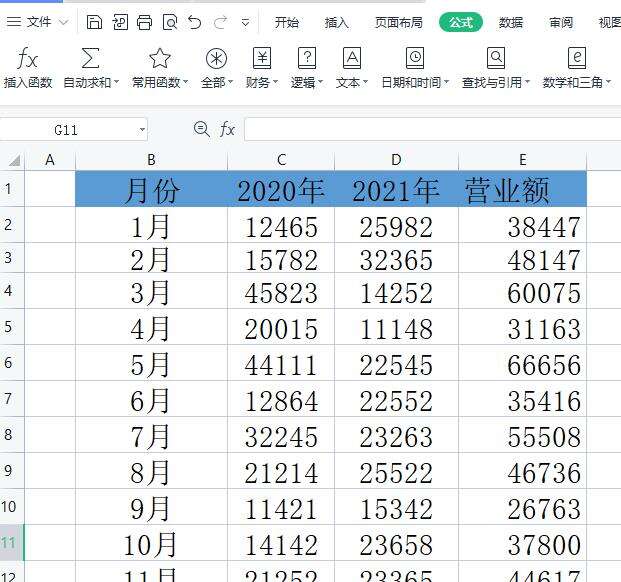Screen dimensions: 621x582
Task: Open the Financial functions yen icon
Action: click(262, 58)
